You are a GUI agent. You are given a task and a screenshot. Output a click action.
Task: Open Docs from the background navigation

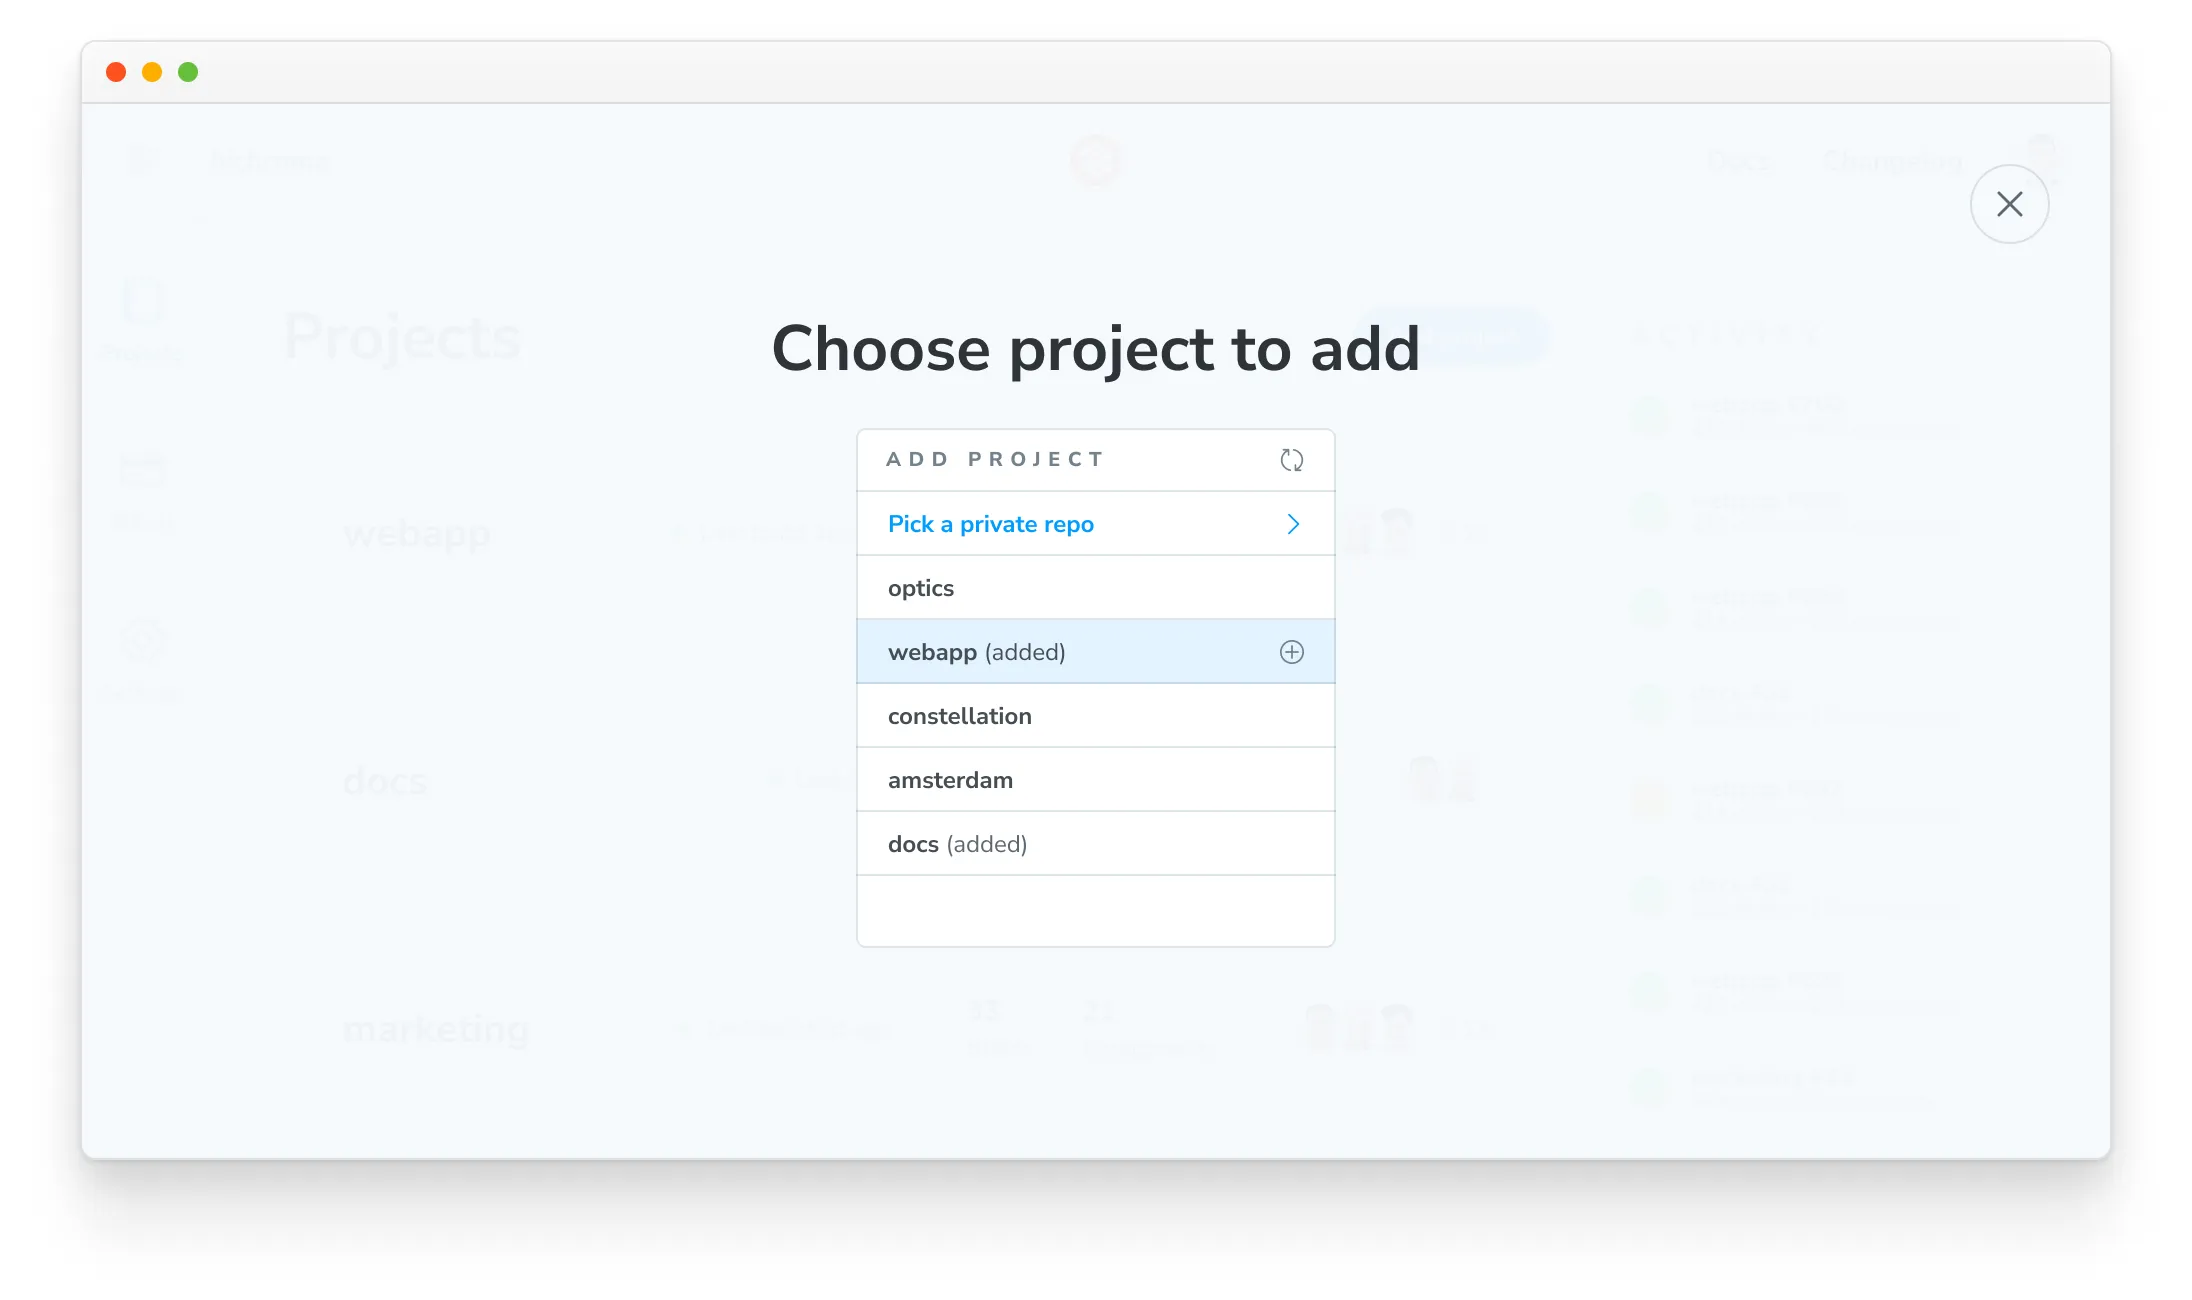1740,162
